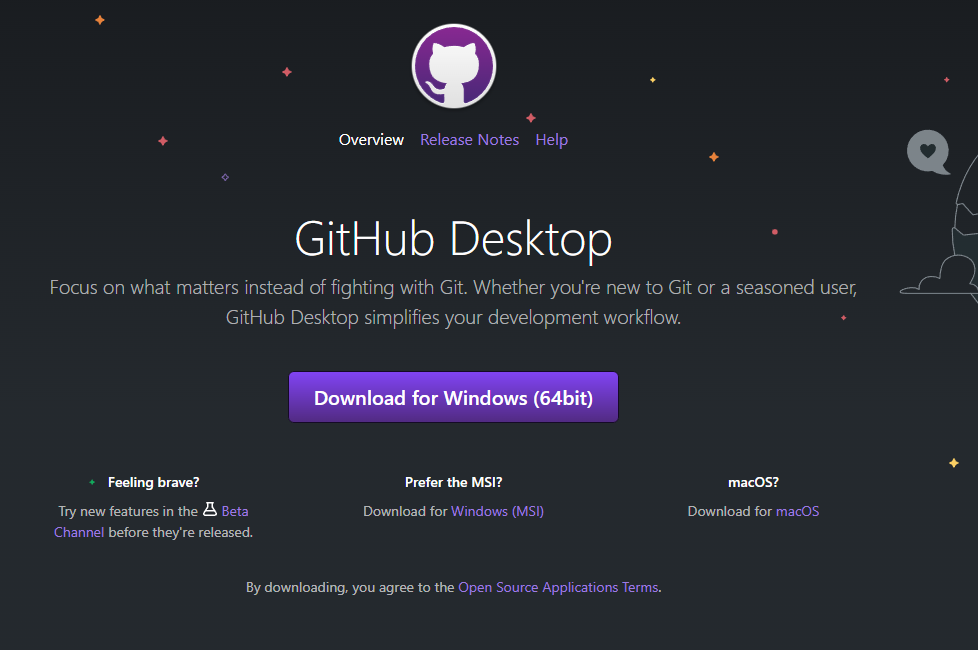978x650 pixels.
Task: Open the Help page link
Action: (551, 140)
